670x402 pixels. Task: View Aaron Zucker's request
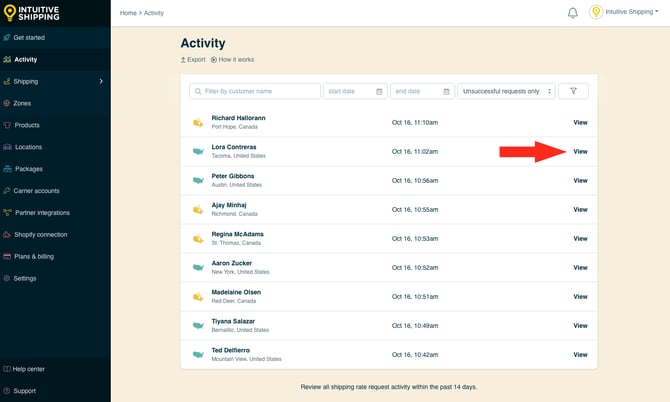[580, 268]
